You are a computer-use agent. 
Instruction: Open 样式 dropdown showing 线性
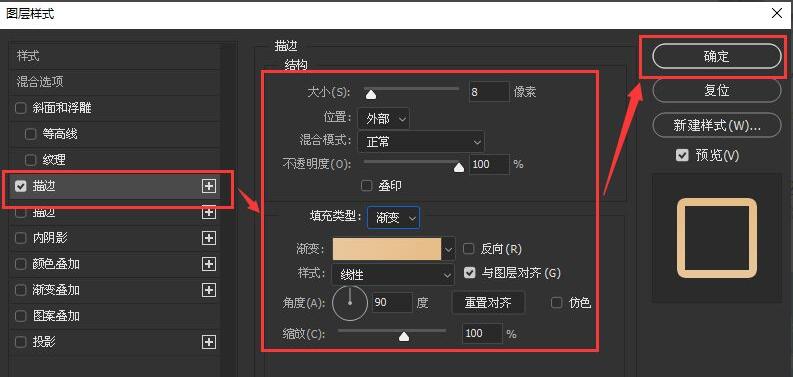pyautogui.click(x=393, y=275)
